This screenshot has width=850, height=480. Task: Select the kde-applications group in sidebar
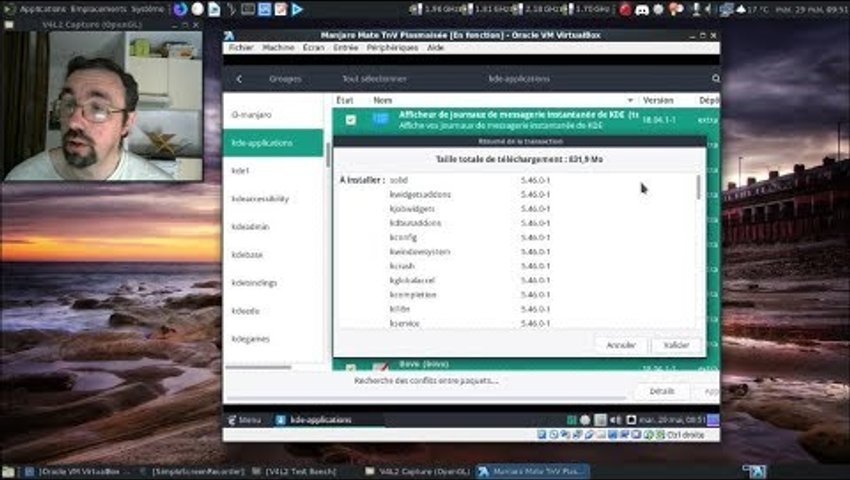click(x=273, y=143)
